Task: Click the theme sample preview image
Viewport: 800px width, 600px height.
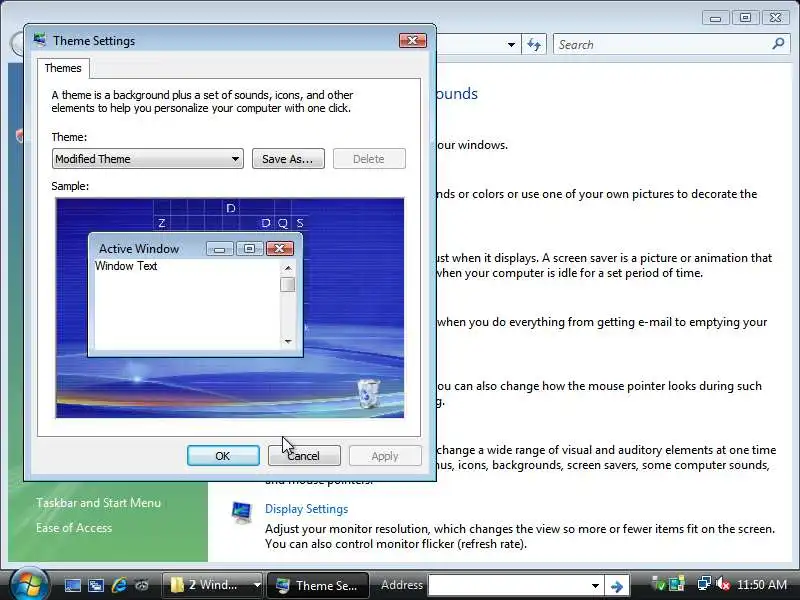Action: [x=230, y=308]
